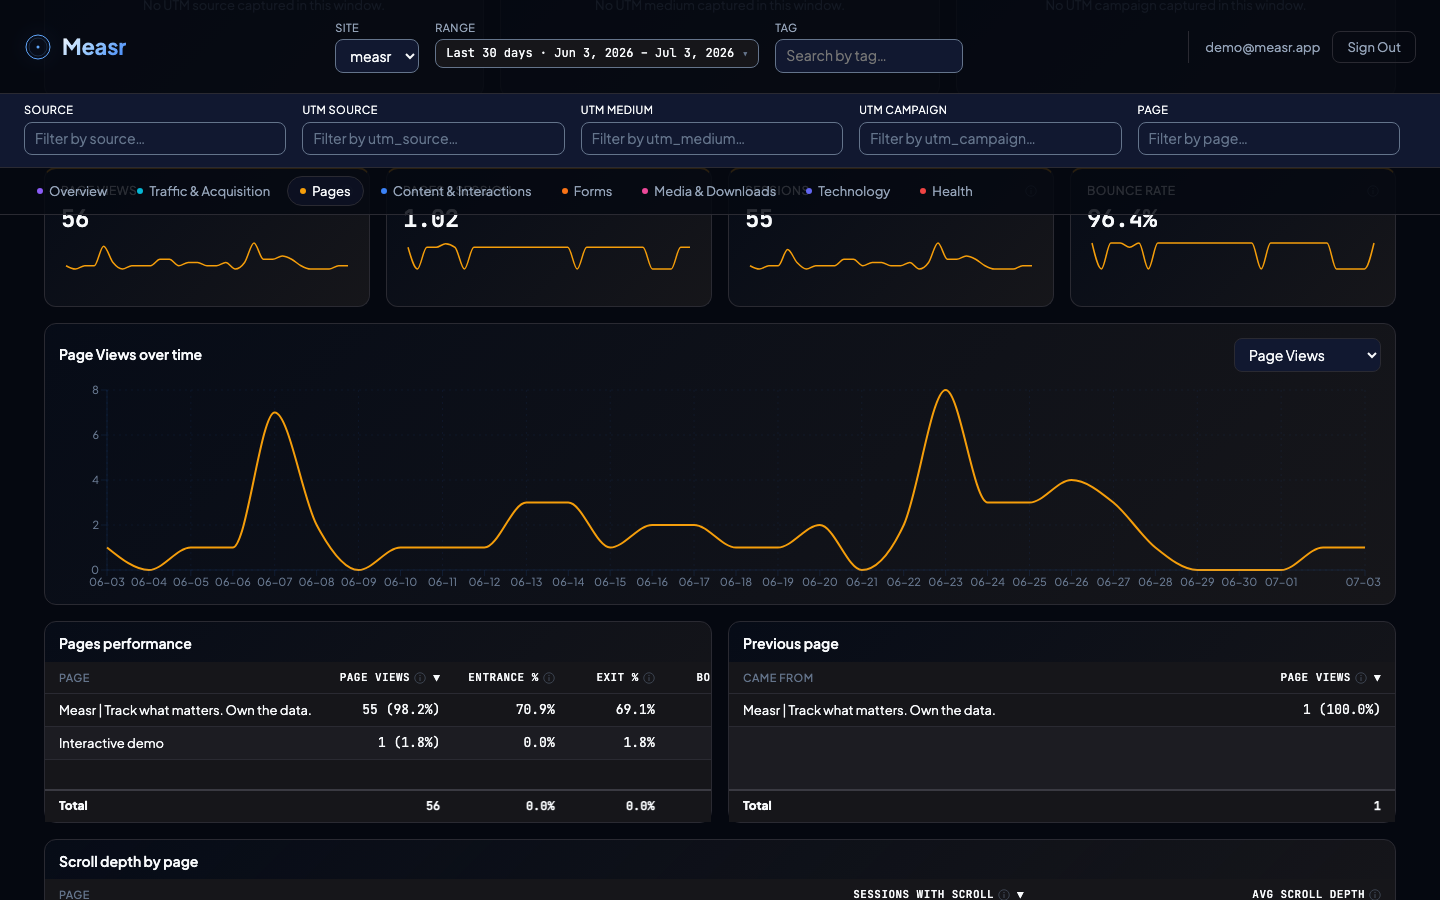
Task: Open info icon beside Entrance % header
Action: 549,678
